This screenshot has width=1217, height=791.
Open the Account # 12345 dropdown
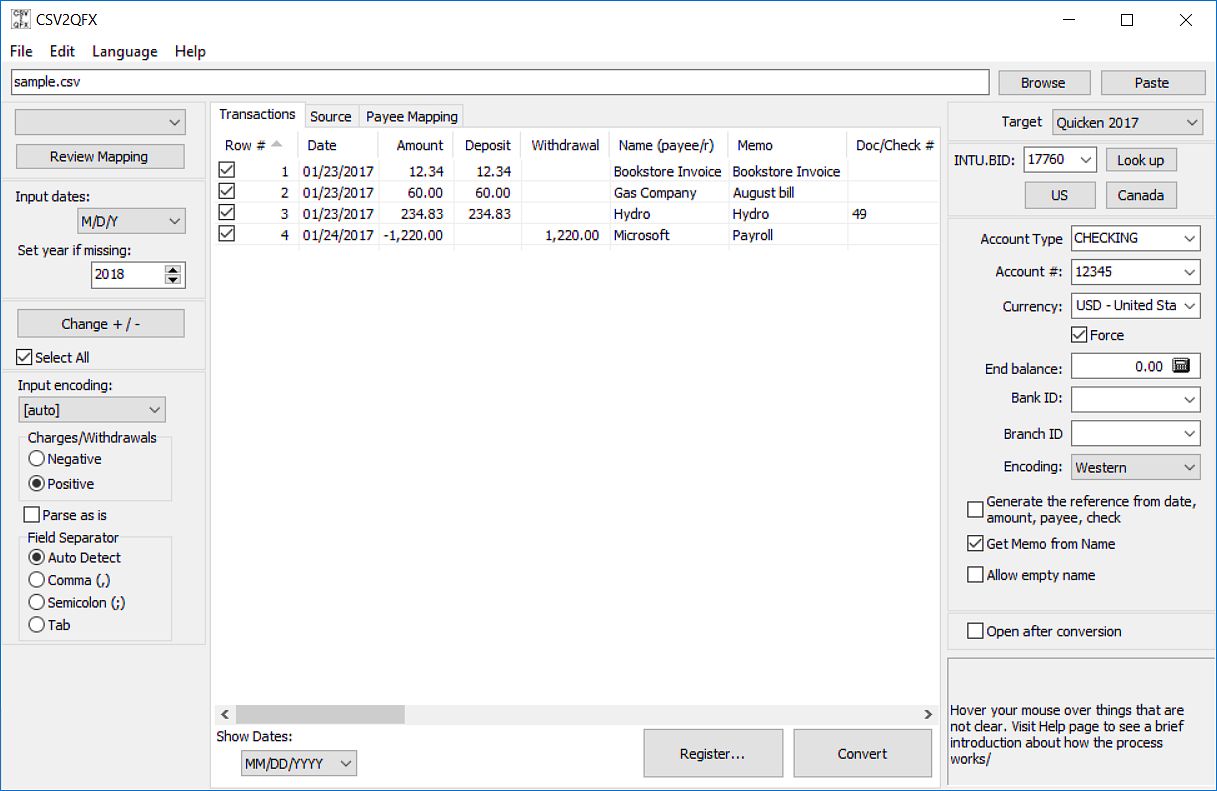tap(1135, 272)
